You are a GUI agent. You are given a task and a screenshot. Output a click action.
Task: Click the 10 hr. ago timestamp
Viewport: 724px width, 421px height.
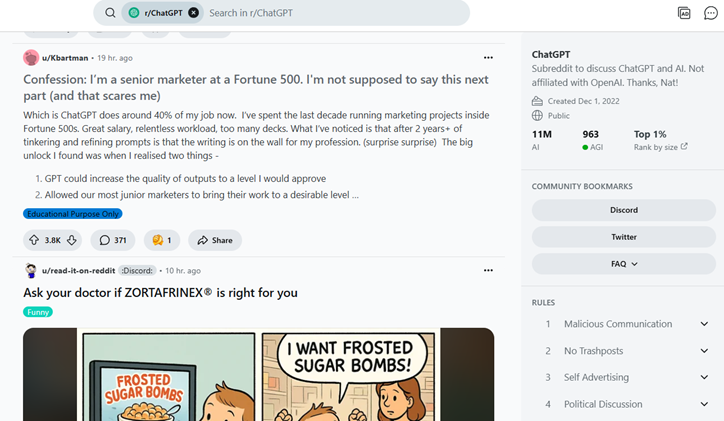pyautogui.click(x=183, y=271)
